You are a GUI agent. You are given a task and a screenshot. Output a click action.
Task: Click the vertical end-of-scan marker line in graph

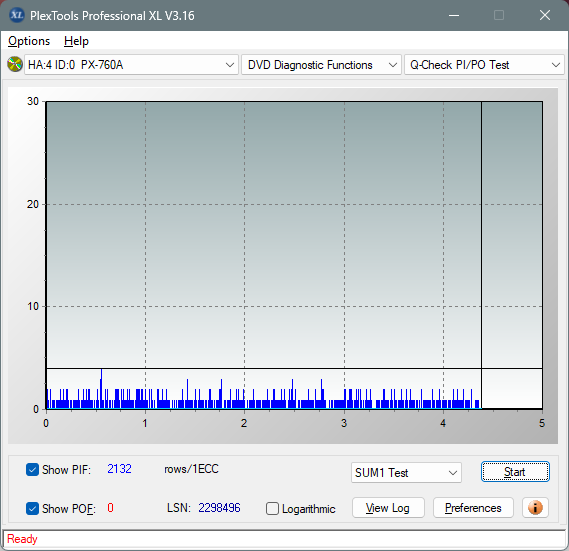482,254
